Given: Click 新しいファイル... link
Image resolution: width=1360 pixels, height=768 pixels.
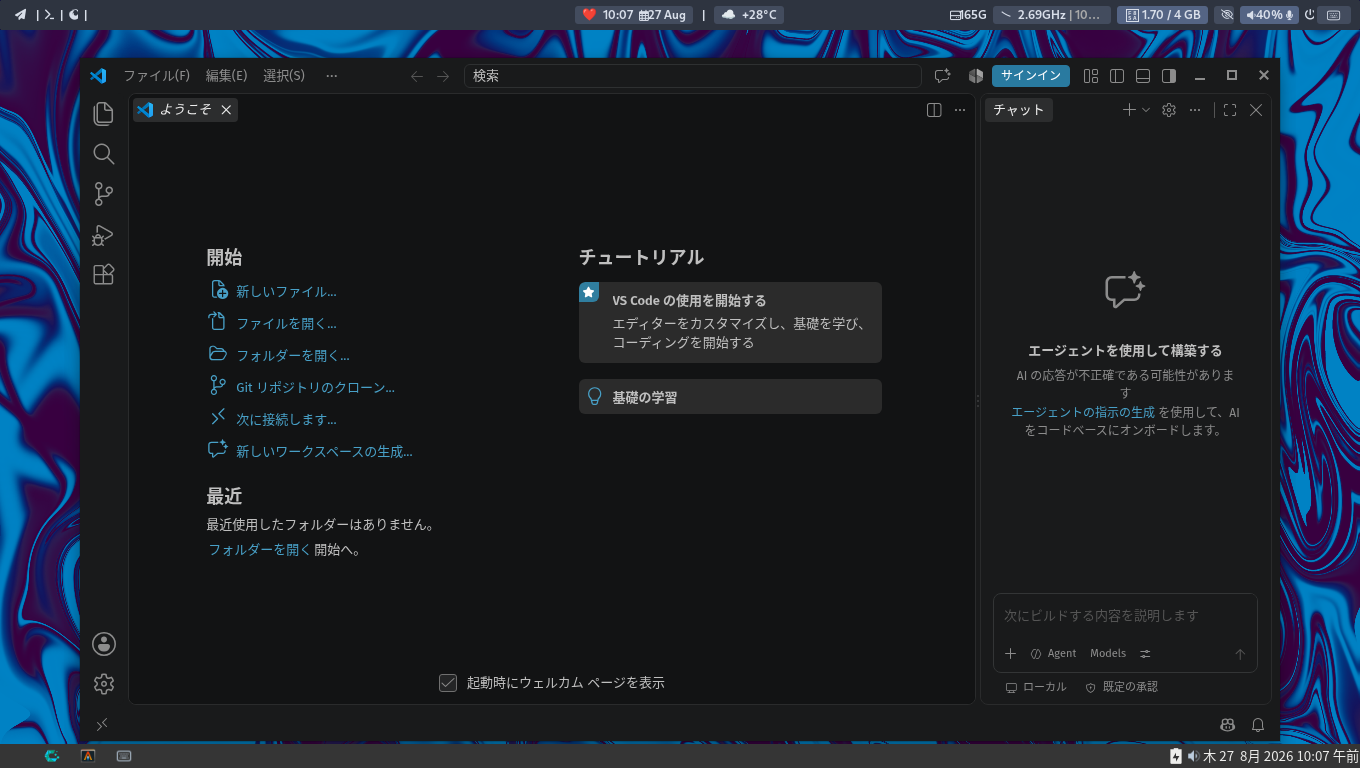Looking at the screenshot, I should tap(286, 292).
